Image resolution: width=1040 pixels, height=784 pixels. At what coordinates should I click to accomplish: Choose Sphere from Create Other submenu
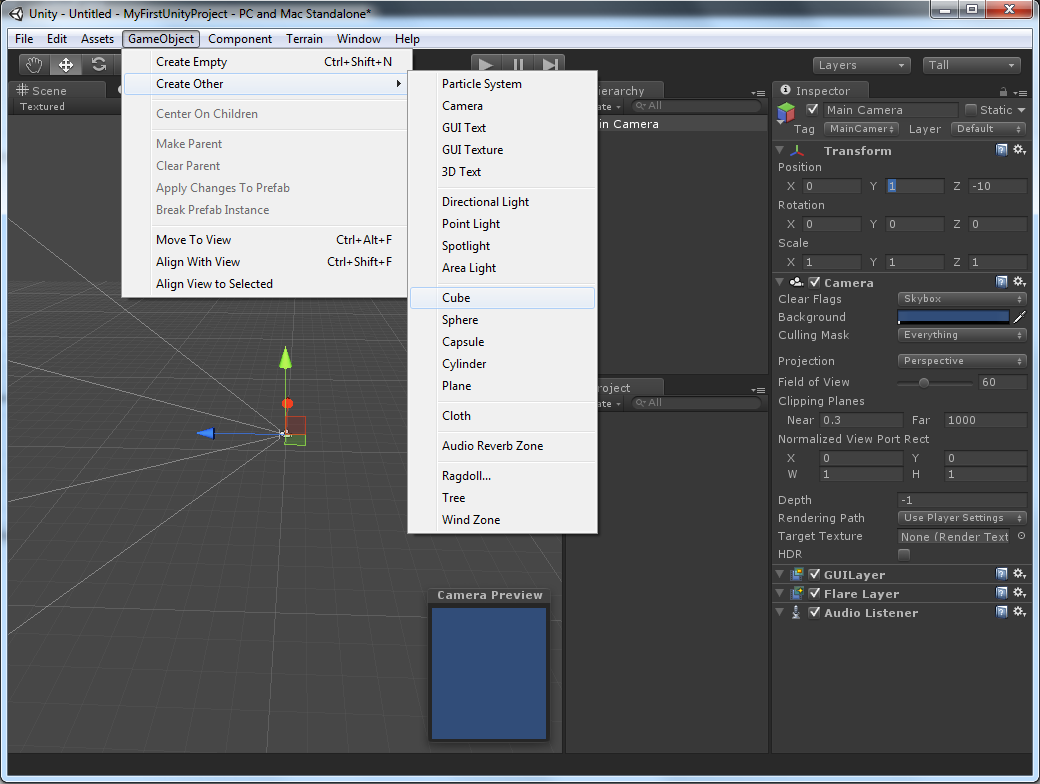click(x=502, y=320)
